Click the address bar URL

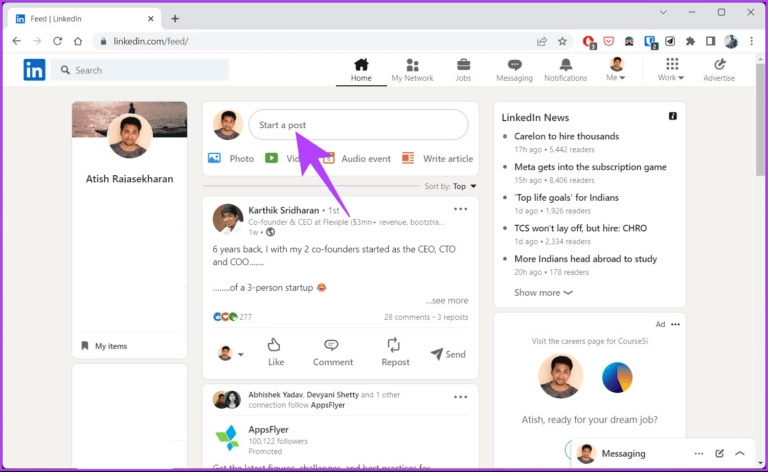[151, 41]
